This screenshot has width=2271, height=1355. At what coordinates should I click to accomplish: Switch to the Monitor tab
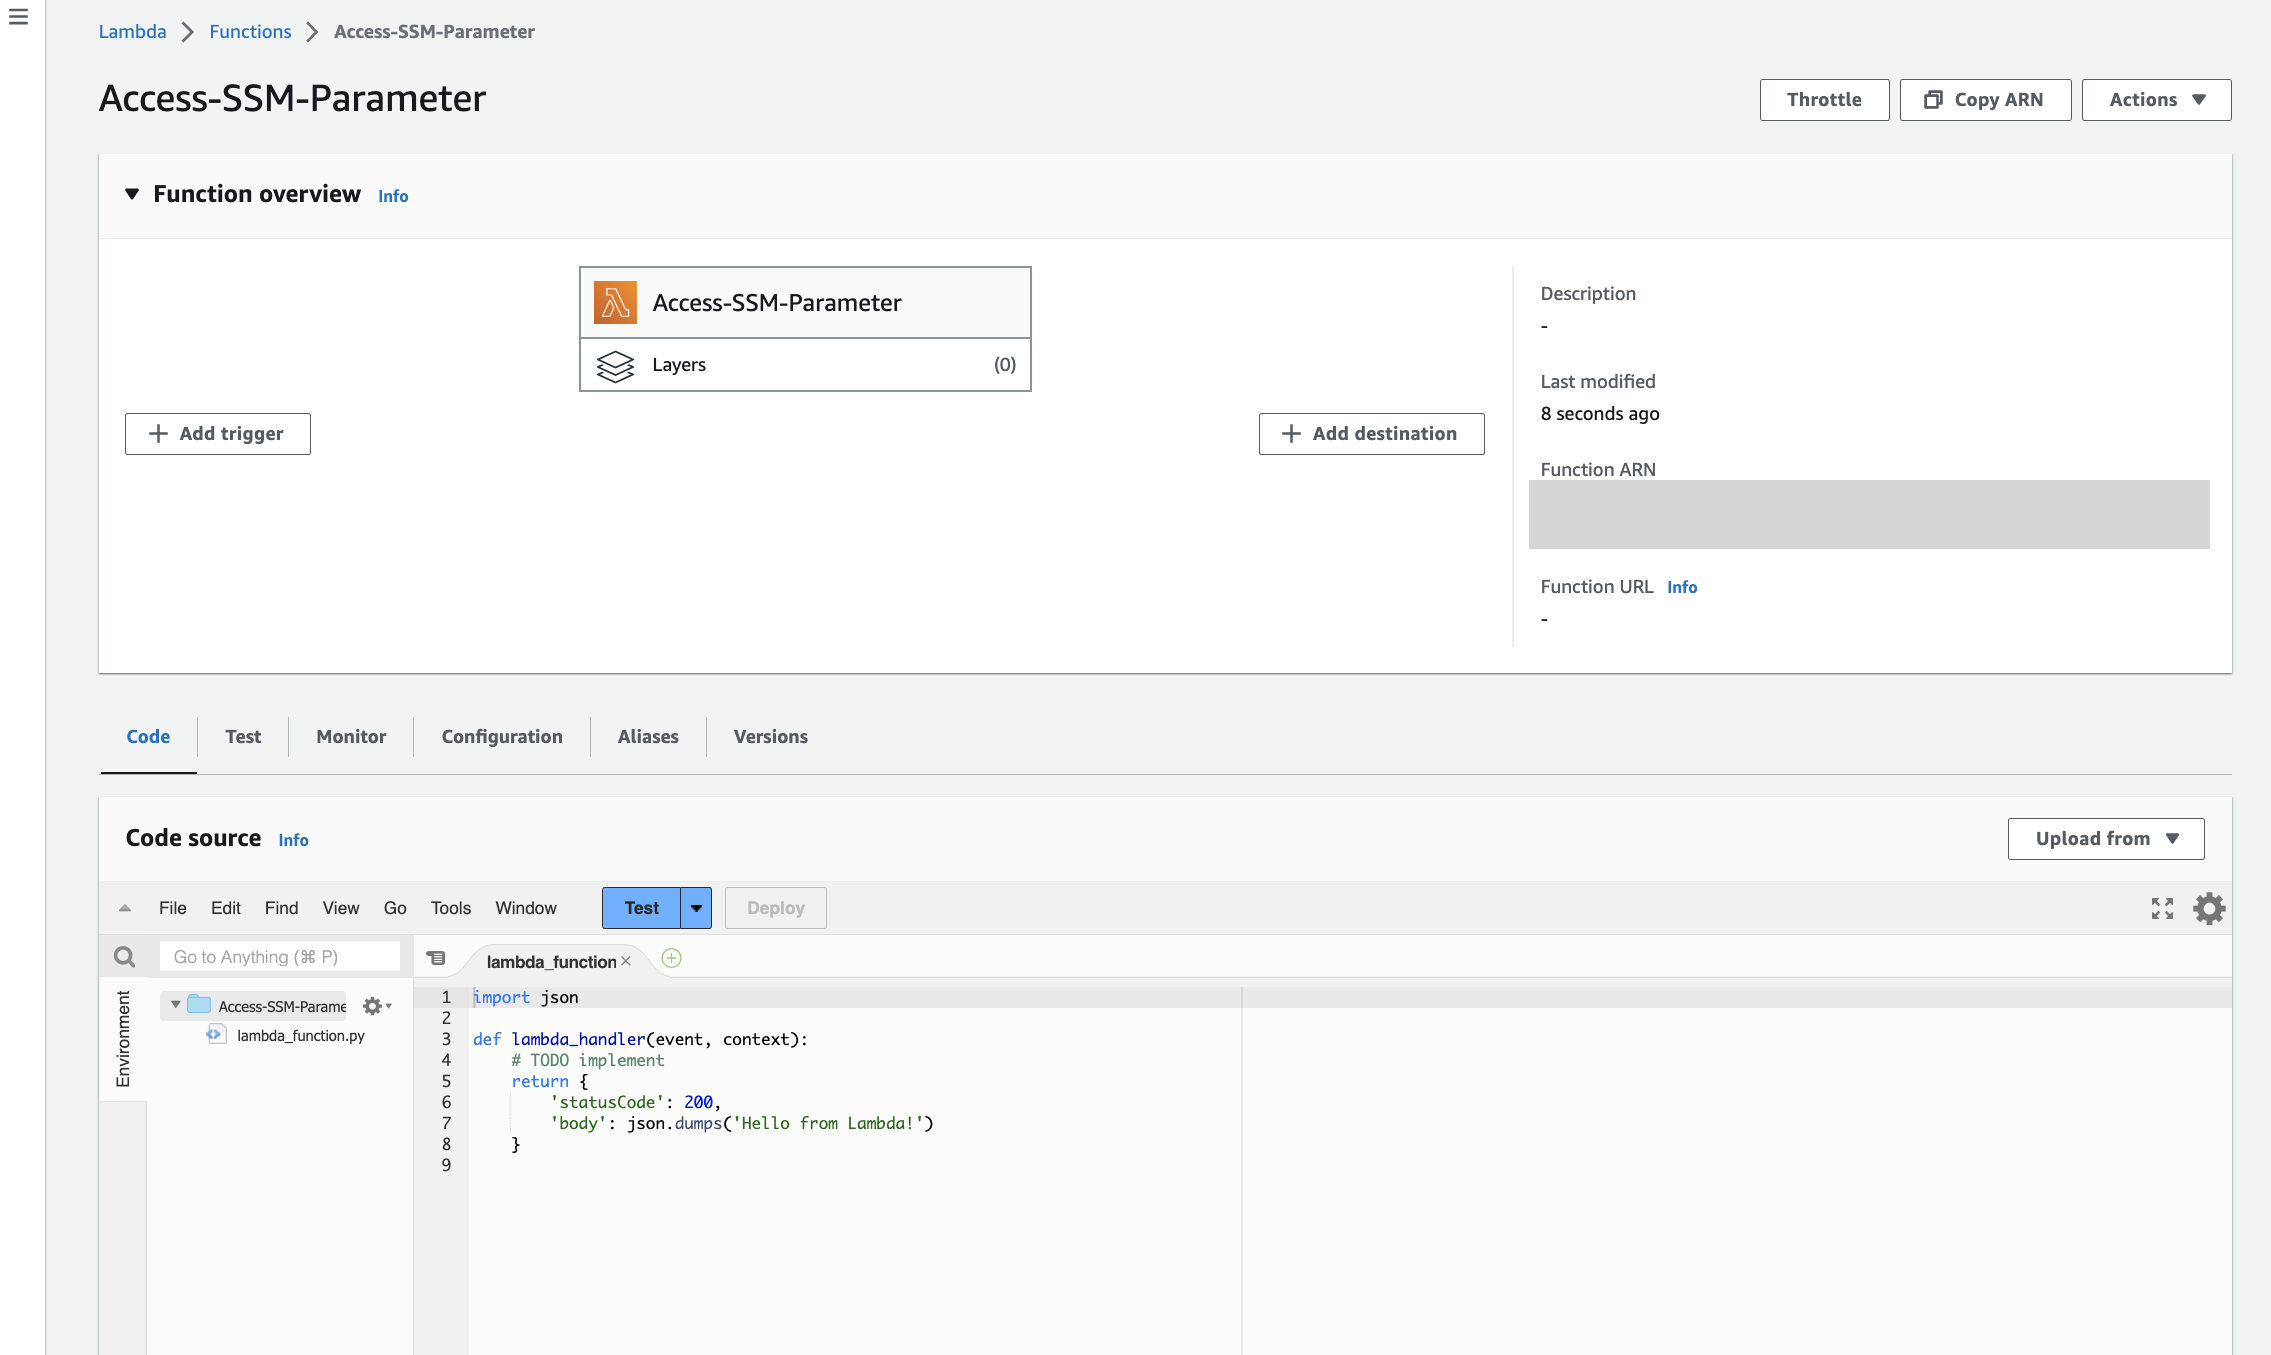point(351,737)
